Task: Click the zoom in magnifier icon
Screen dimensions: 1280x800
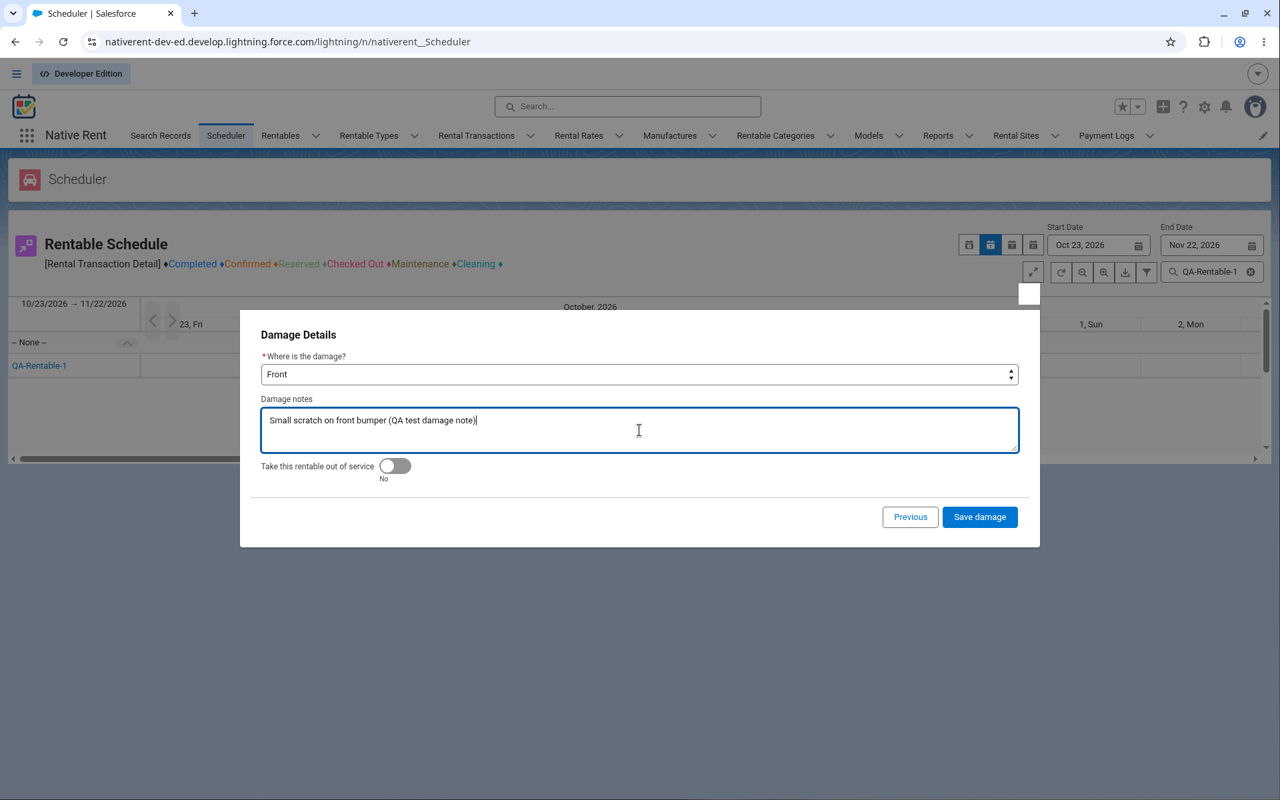Action: pos(1104,272)
